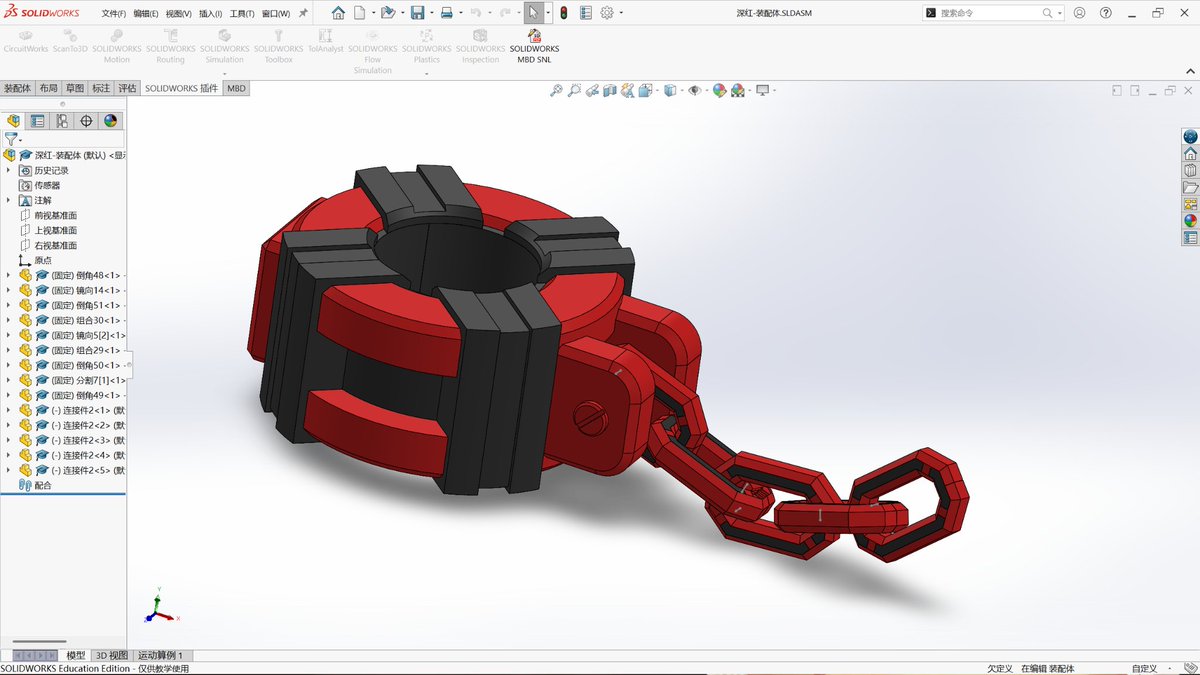Switch to the 运动算例 1 tab
This screenshot has width=1200, height=675.
(x=160, y=655)
